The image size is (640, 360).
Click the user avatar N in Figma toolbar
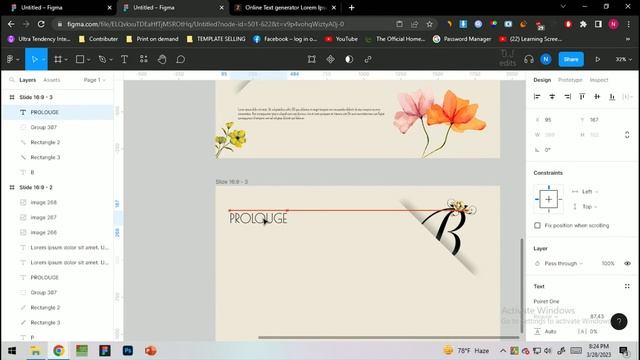[546, 60]
